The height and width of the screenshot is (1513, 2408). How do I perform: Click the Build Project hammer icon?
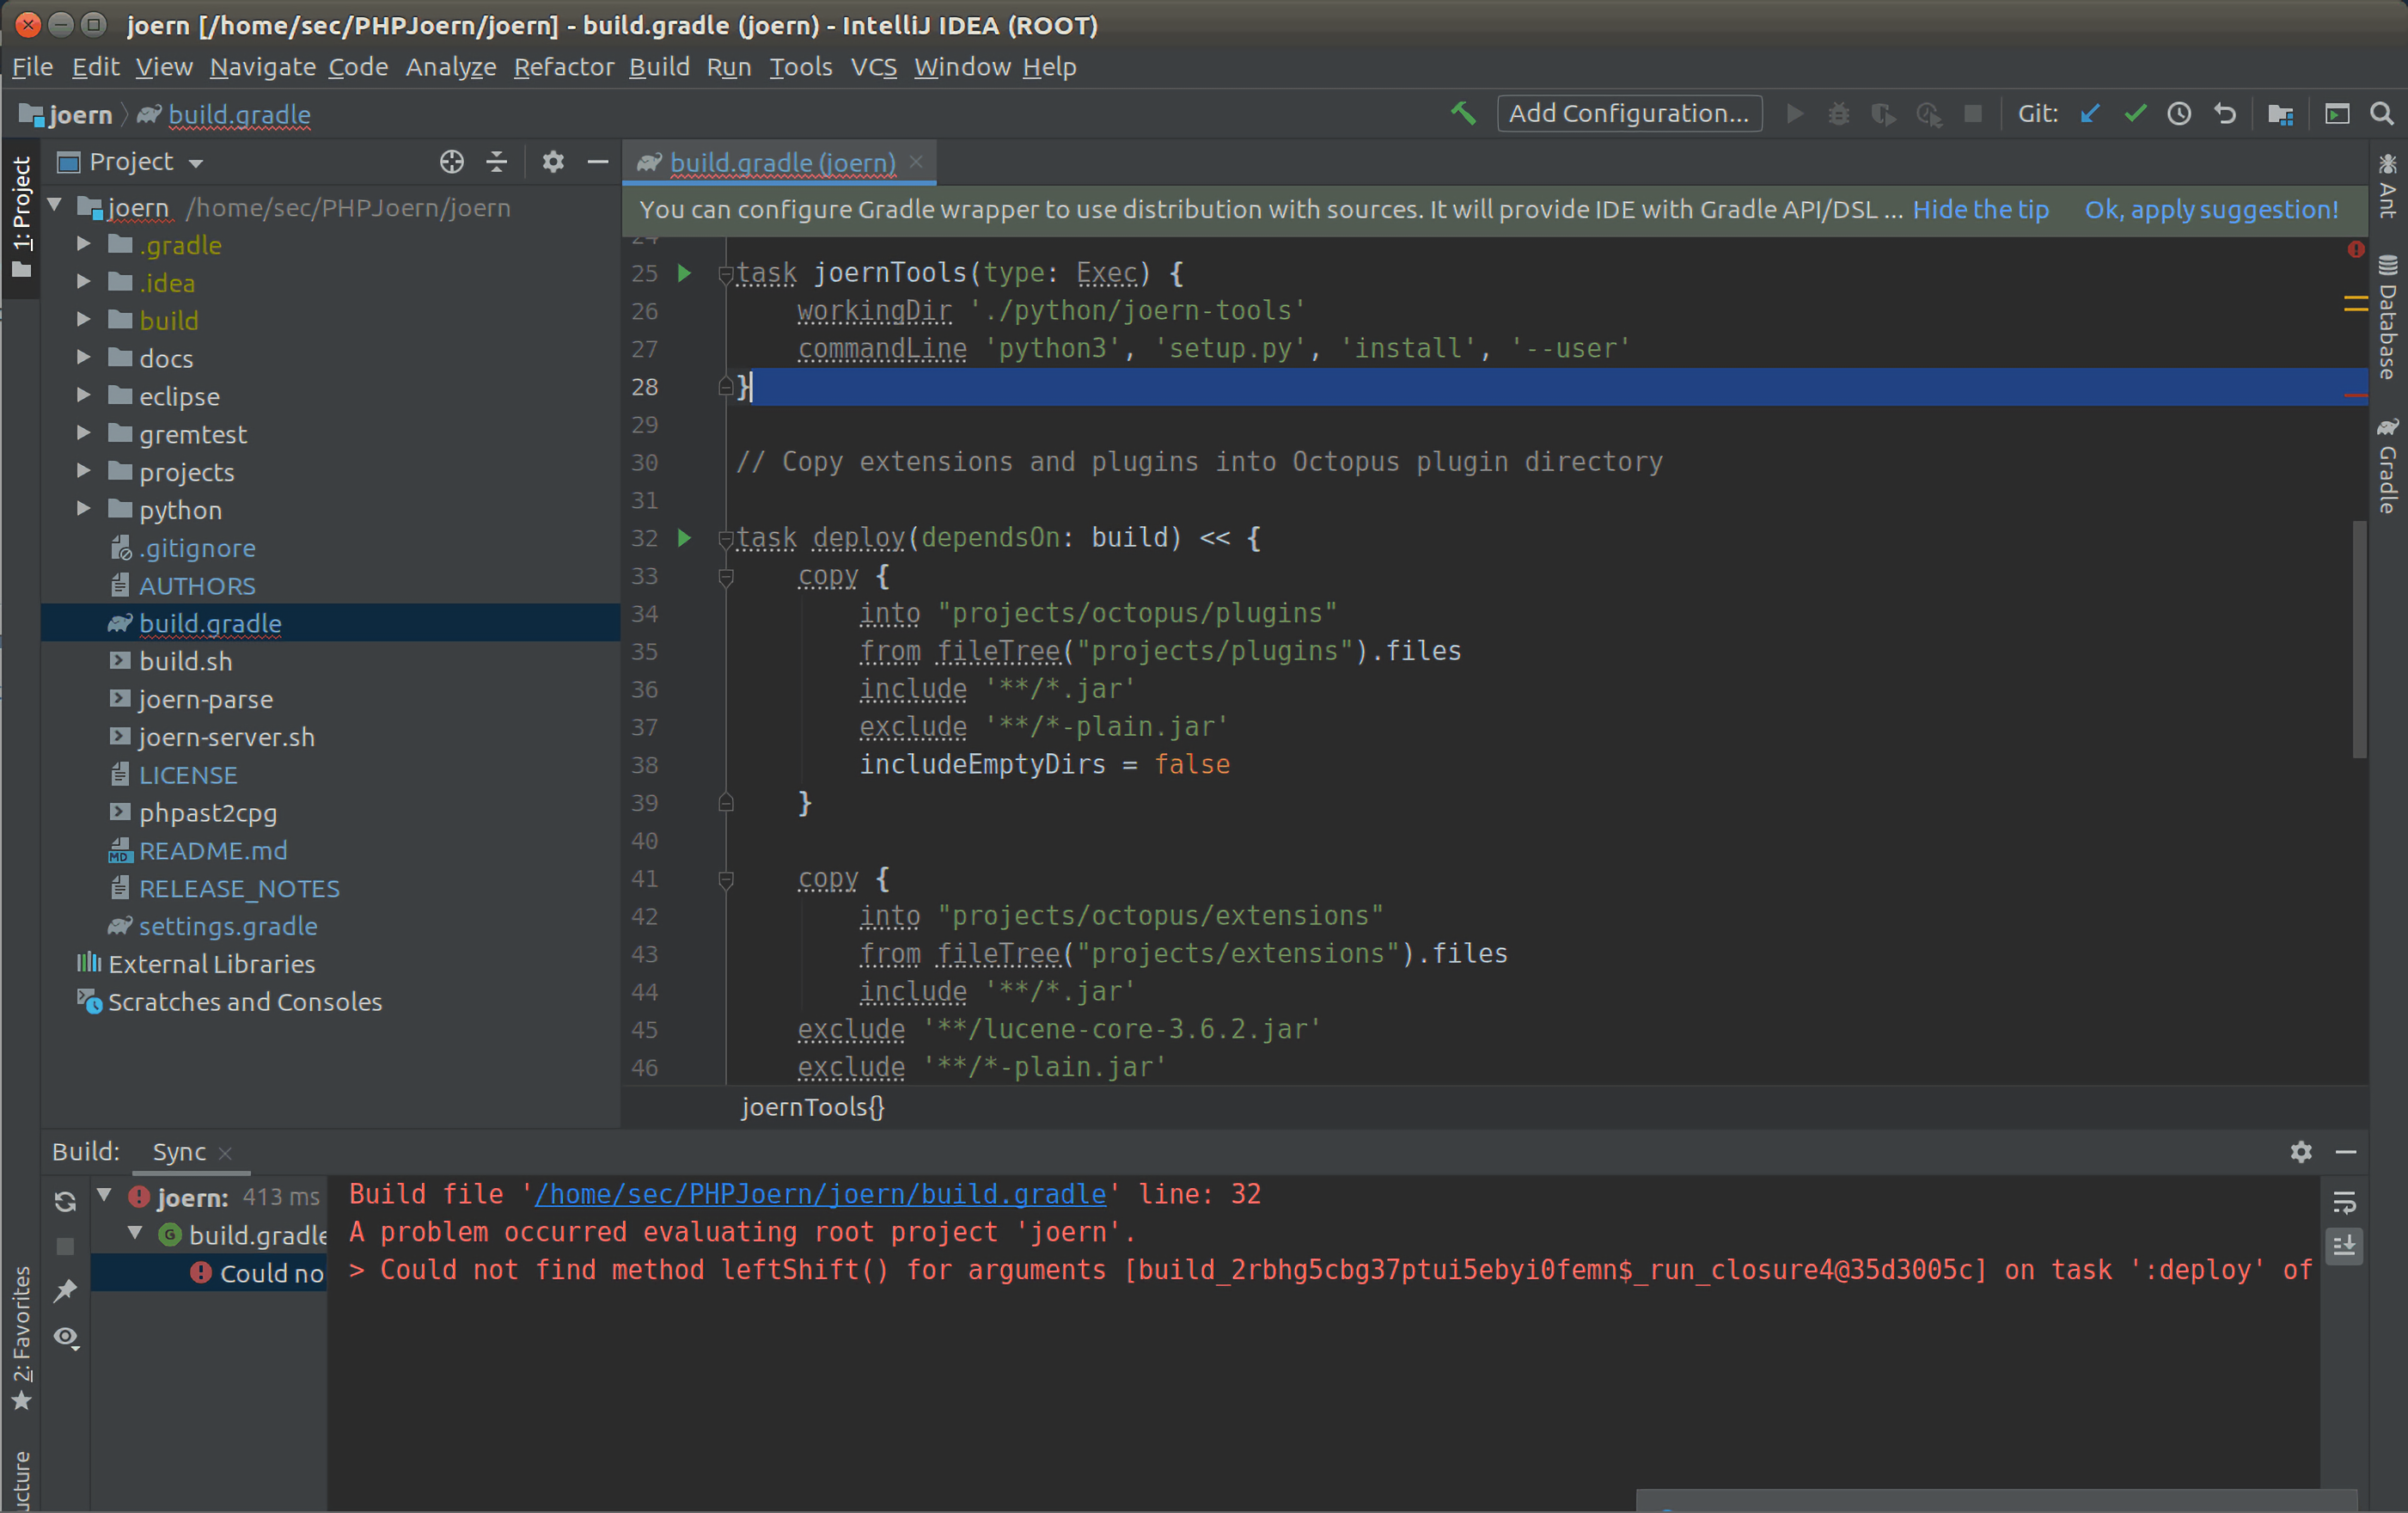pos(1463,114)
